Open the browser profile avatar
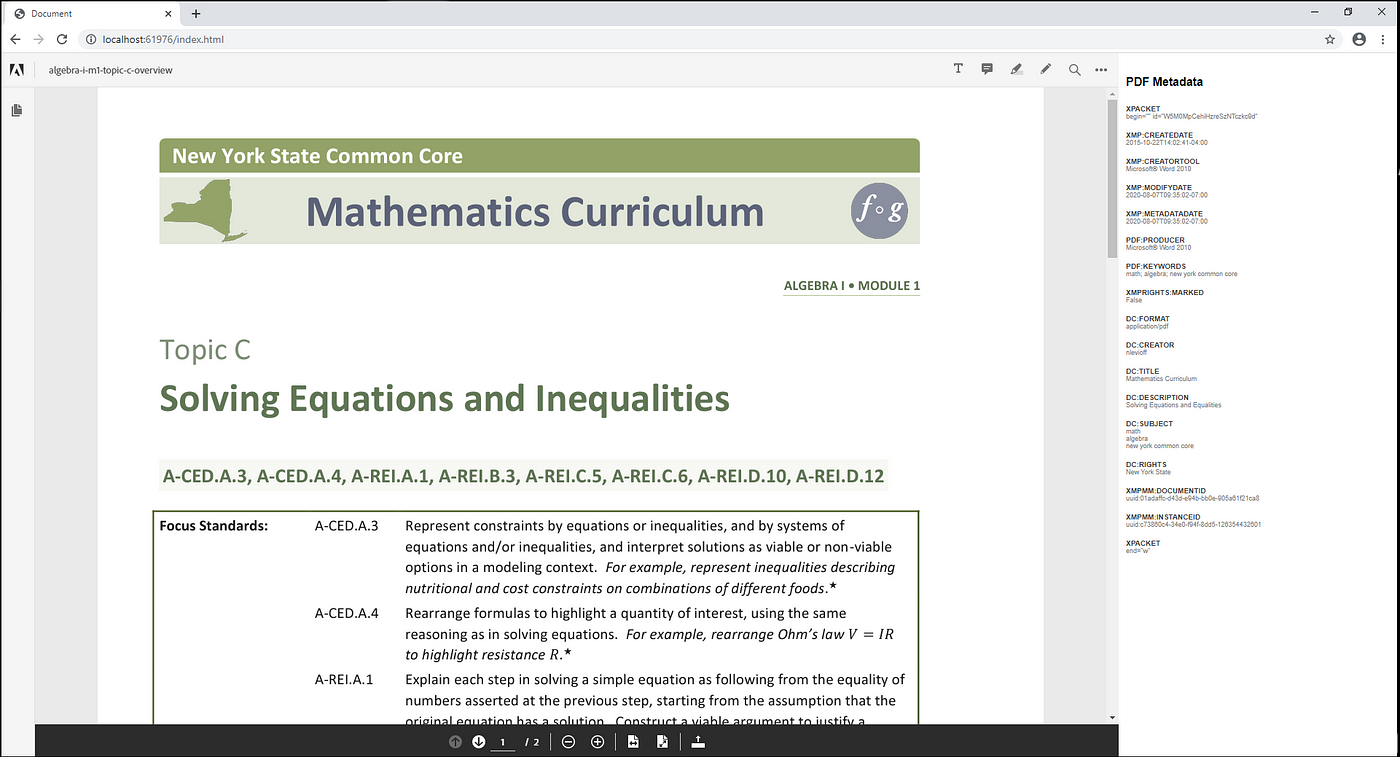Viewport: 1400px width, 757px height. pos(1359,39)
